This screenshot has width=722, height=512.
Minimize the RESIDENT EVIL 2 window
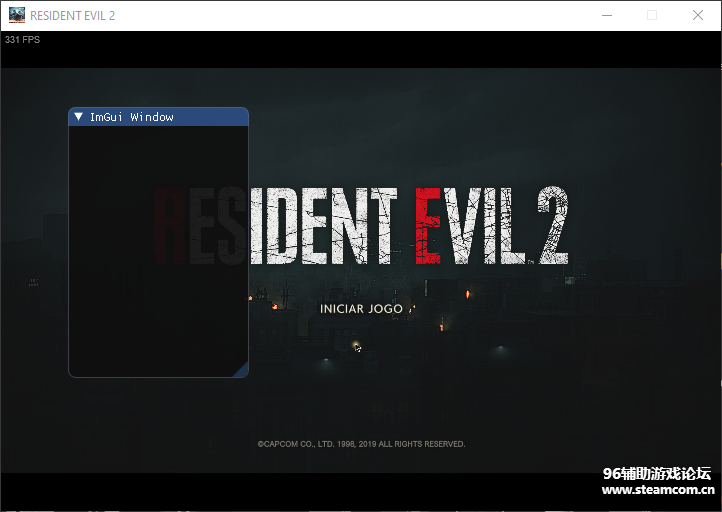[x=607, y=15]
